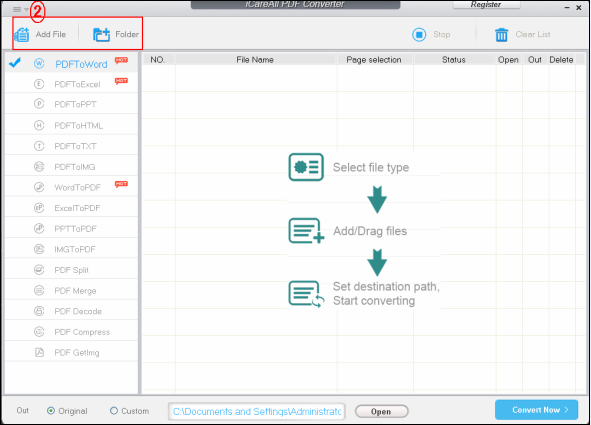
Task: Choose IMGToPDF in sidebar
Action: [72, 249]
